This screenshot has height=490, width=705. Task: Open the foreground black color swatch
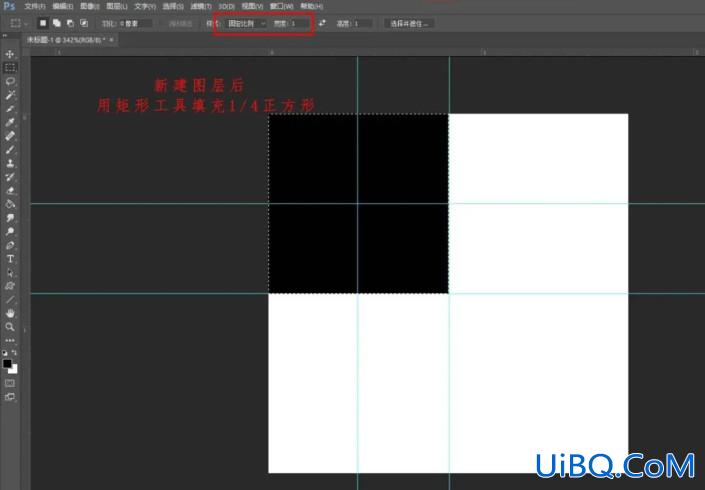(x=7, y=364)
